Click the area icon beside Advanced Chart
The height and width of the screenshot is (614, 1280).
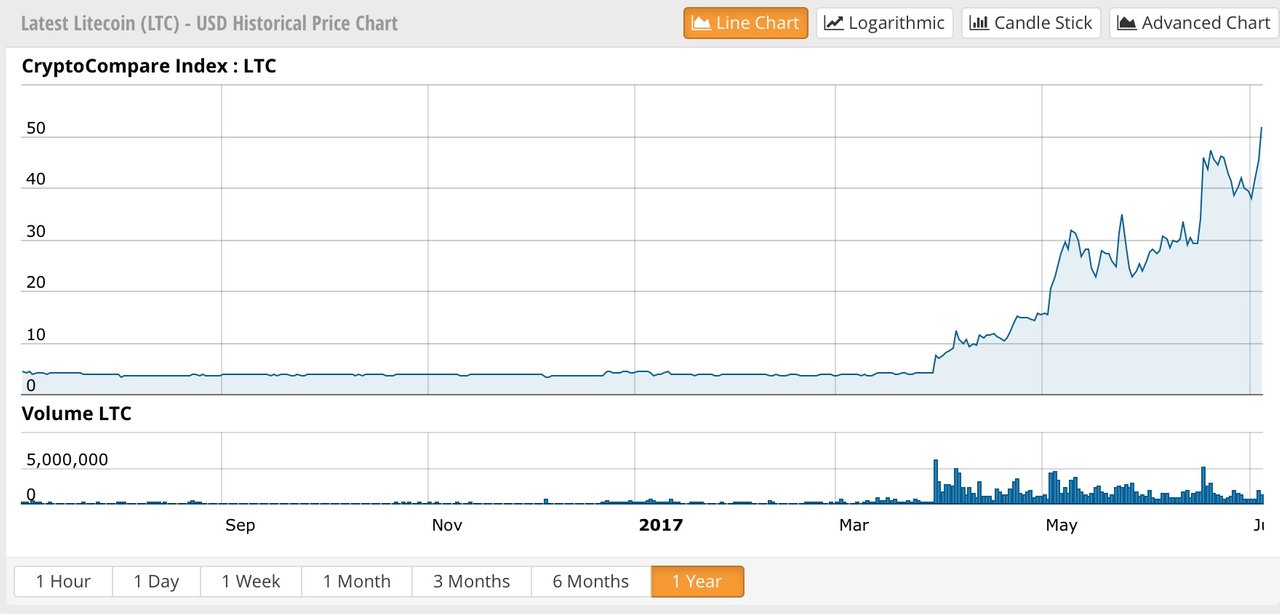click(x=1127, y=23)
